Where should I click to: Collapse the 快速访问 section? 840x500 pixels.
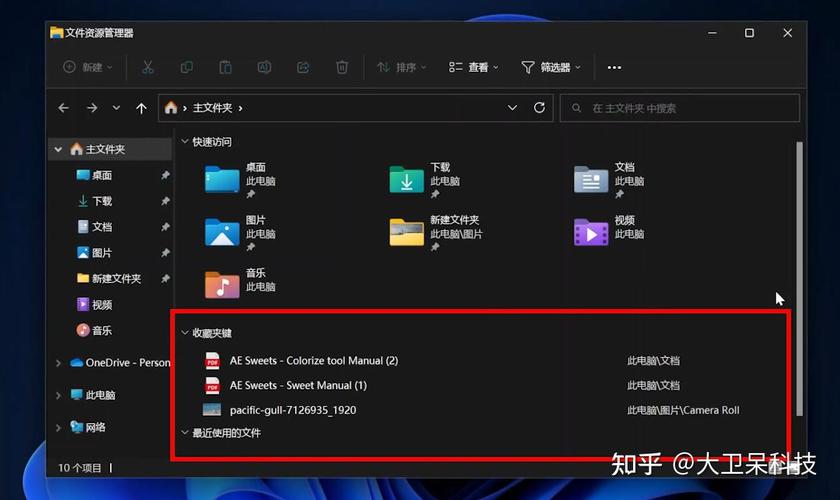pyautogui.click(x=184, y=141)
